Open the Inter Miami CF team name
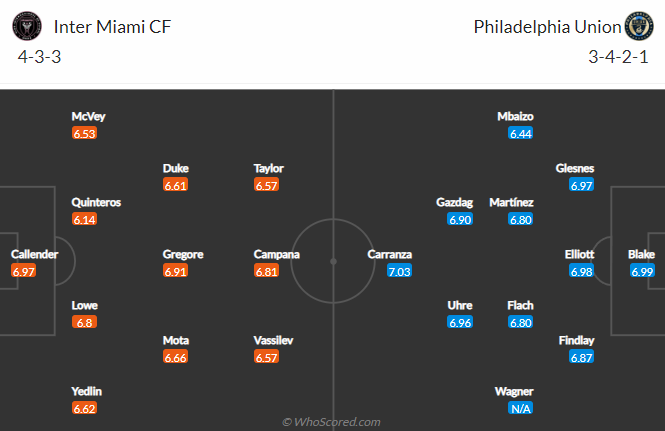This screenshot has width=665, height=431. (x=112, y=27)
